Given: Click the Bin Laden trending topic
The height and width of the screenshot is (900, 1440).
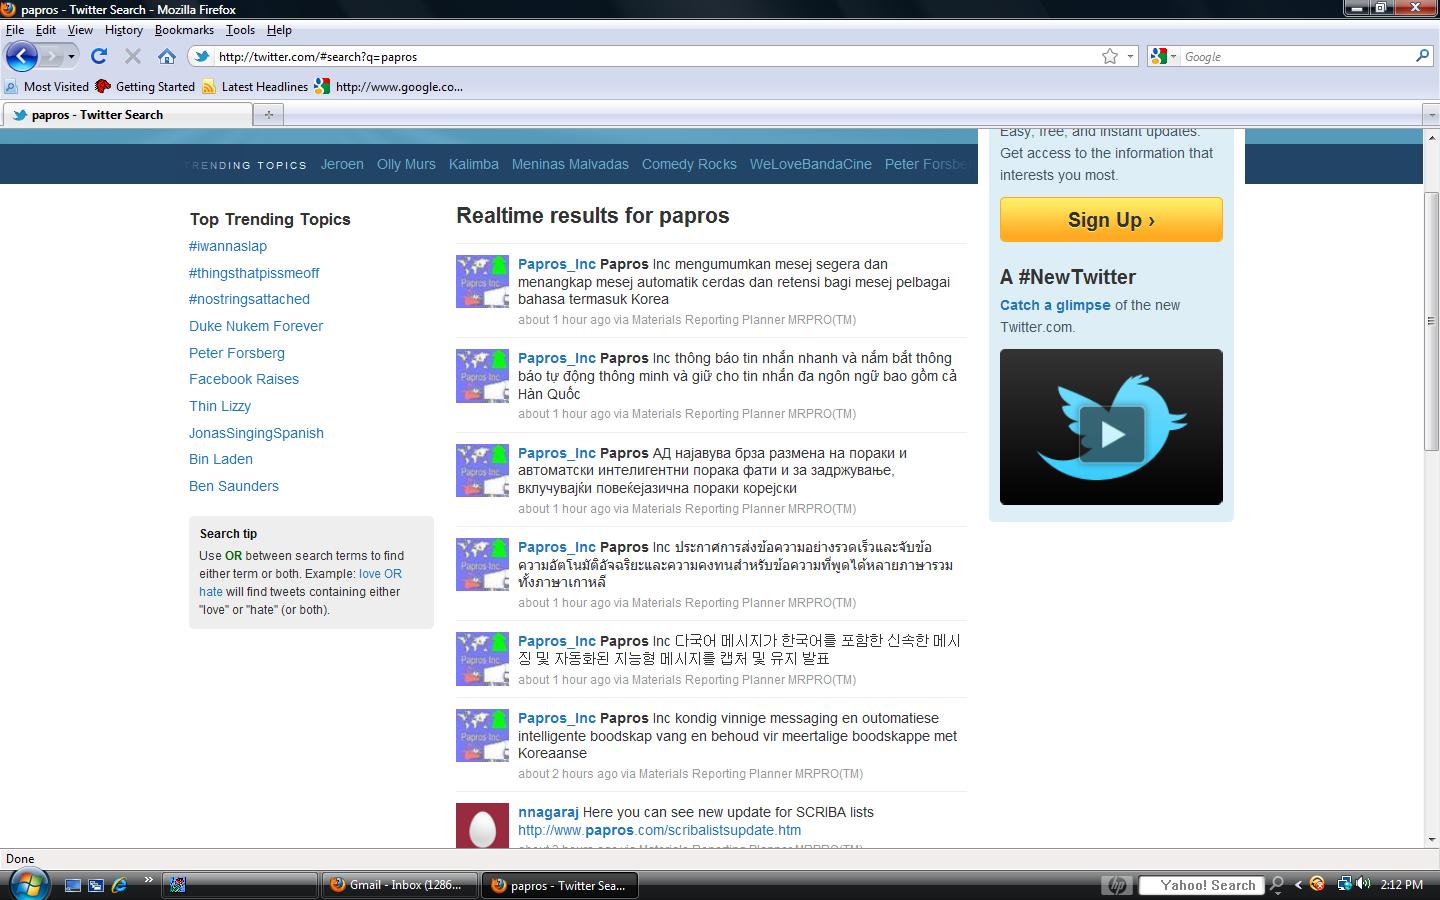Looking at the screenshot, I should click(x=221, y=459).
